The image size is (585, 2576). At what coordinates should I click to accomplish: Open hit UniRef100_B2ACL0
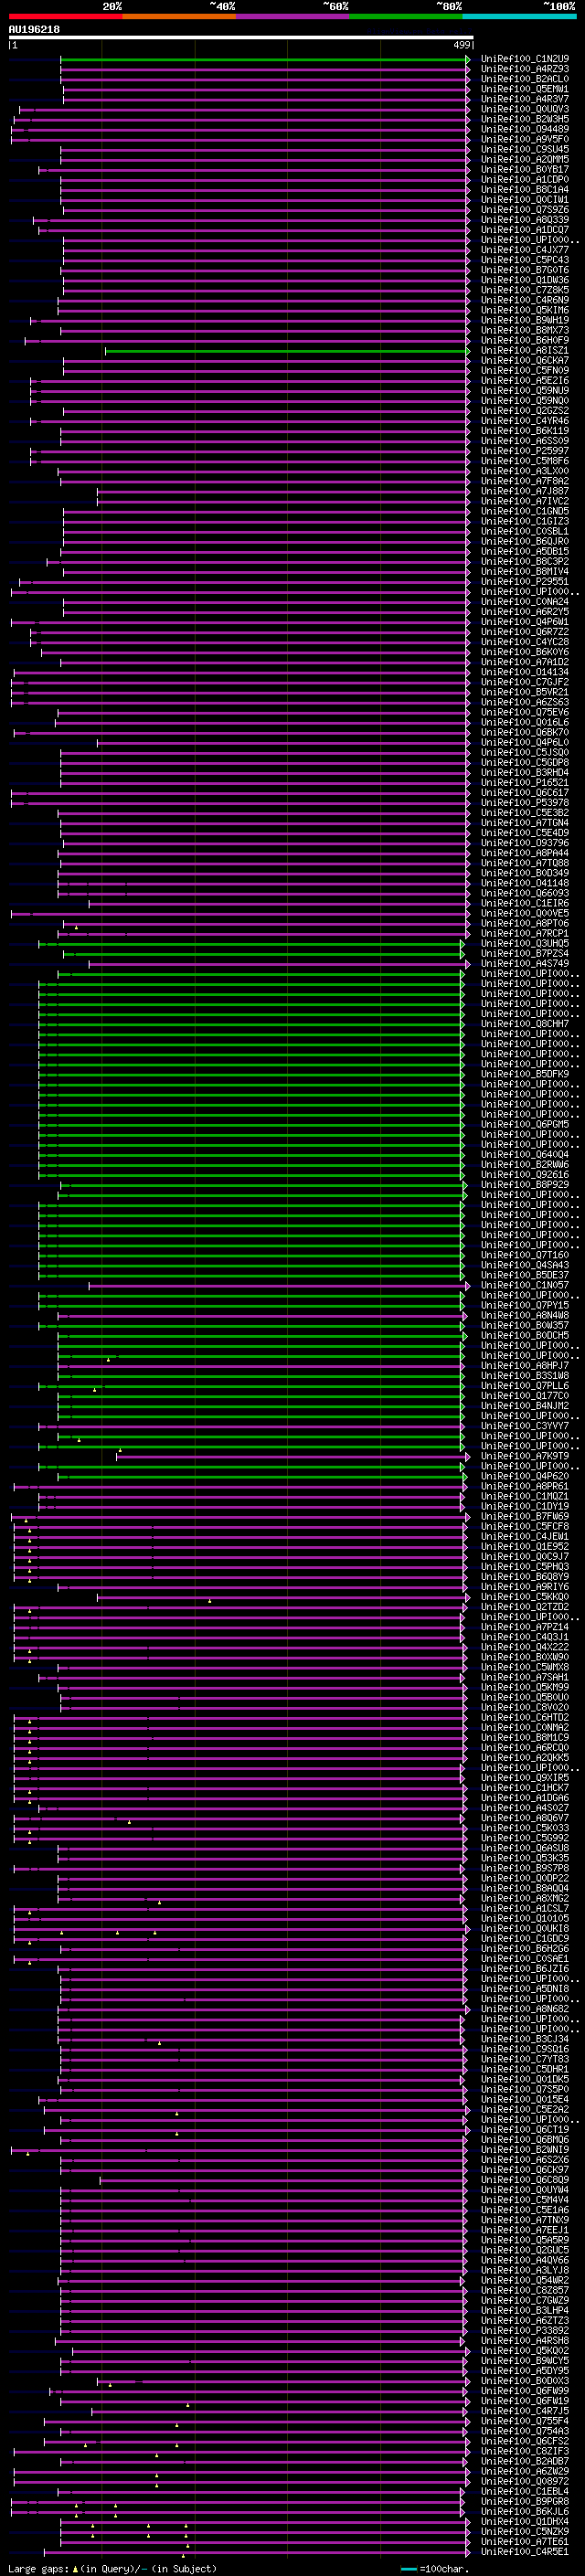[525, 79]
